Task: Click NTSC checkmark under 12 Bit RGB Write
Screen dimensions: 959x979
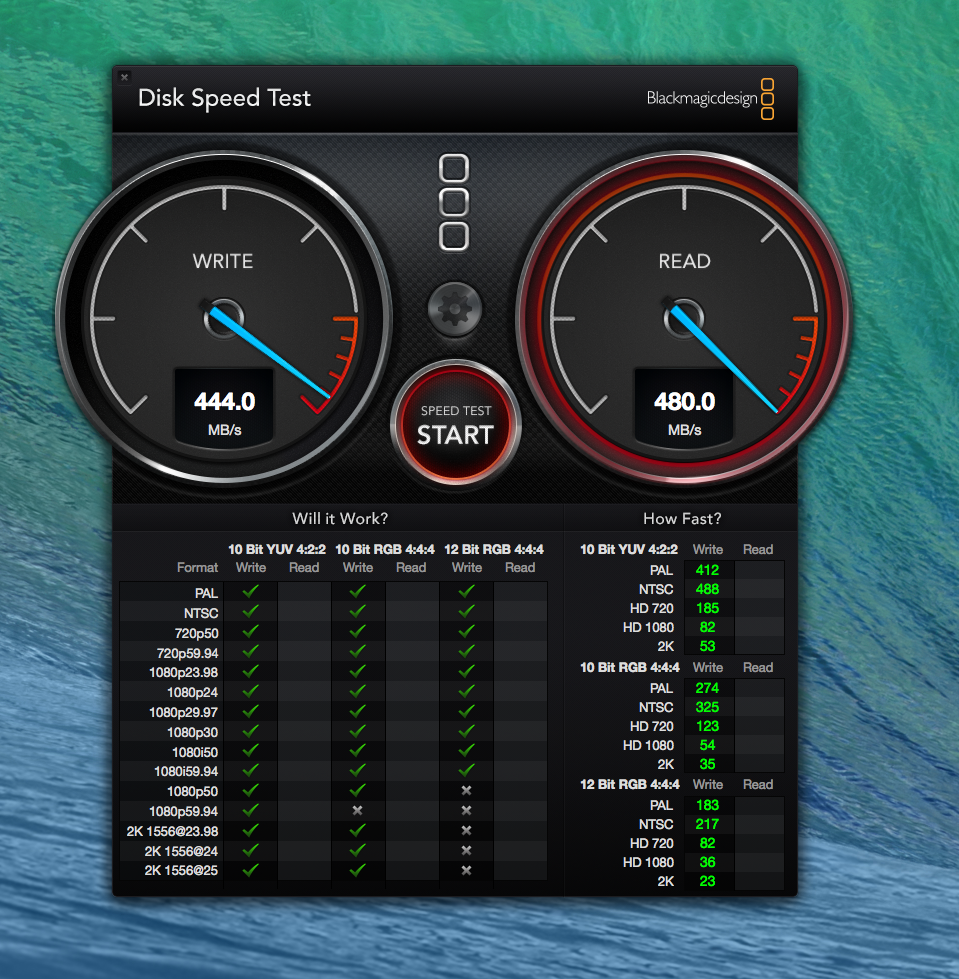Action: [466, 612]
